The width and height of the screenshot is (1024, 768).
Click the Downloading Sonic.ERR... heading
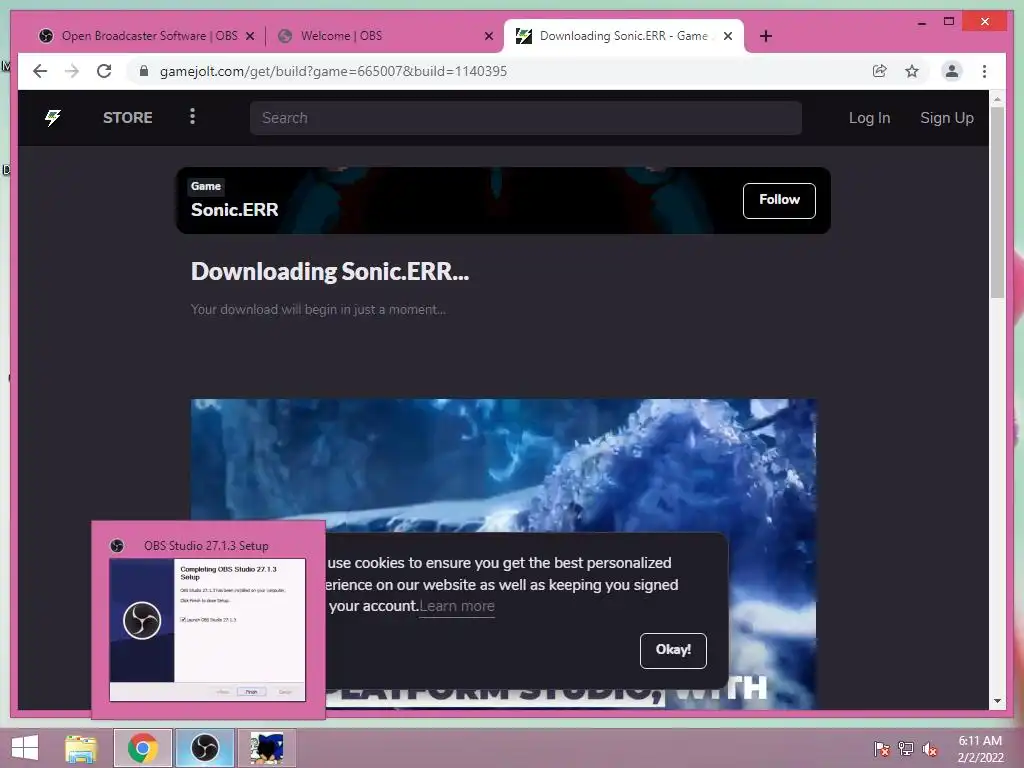coord(330,272)
